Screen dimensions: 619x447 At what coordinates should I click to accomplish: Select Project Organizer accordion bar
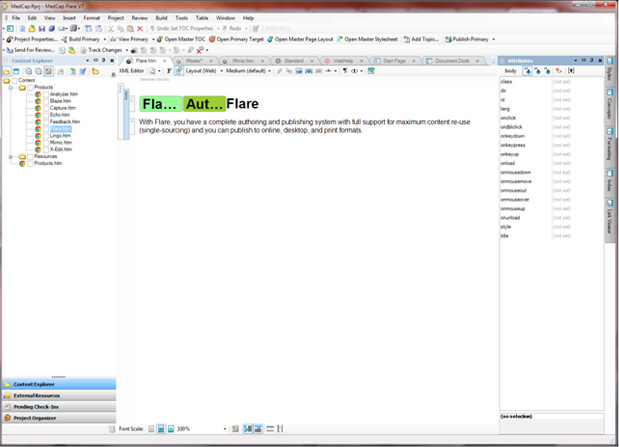[59, 418]
